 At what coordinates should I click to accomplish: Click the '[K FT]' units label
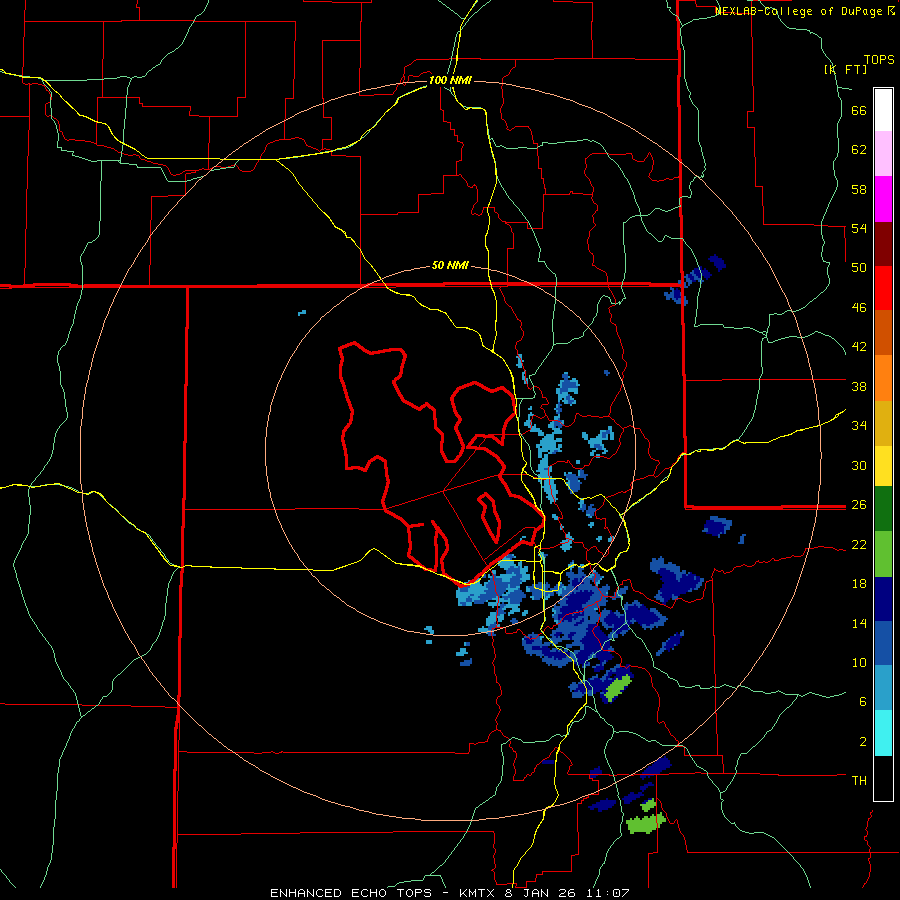(845, 69)
